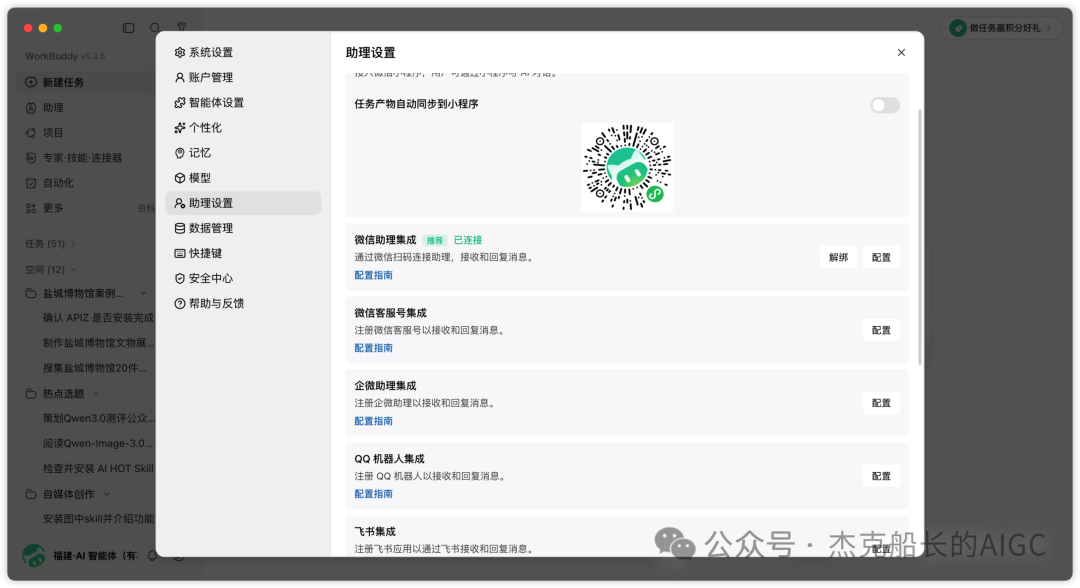1080x588 pixels.
Task: Select the 记忆 settings section
Action: 243,153
